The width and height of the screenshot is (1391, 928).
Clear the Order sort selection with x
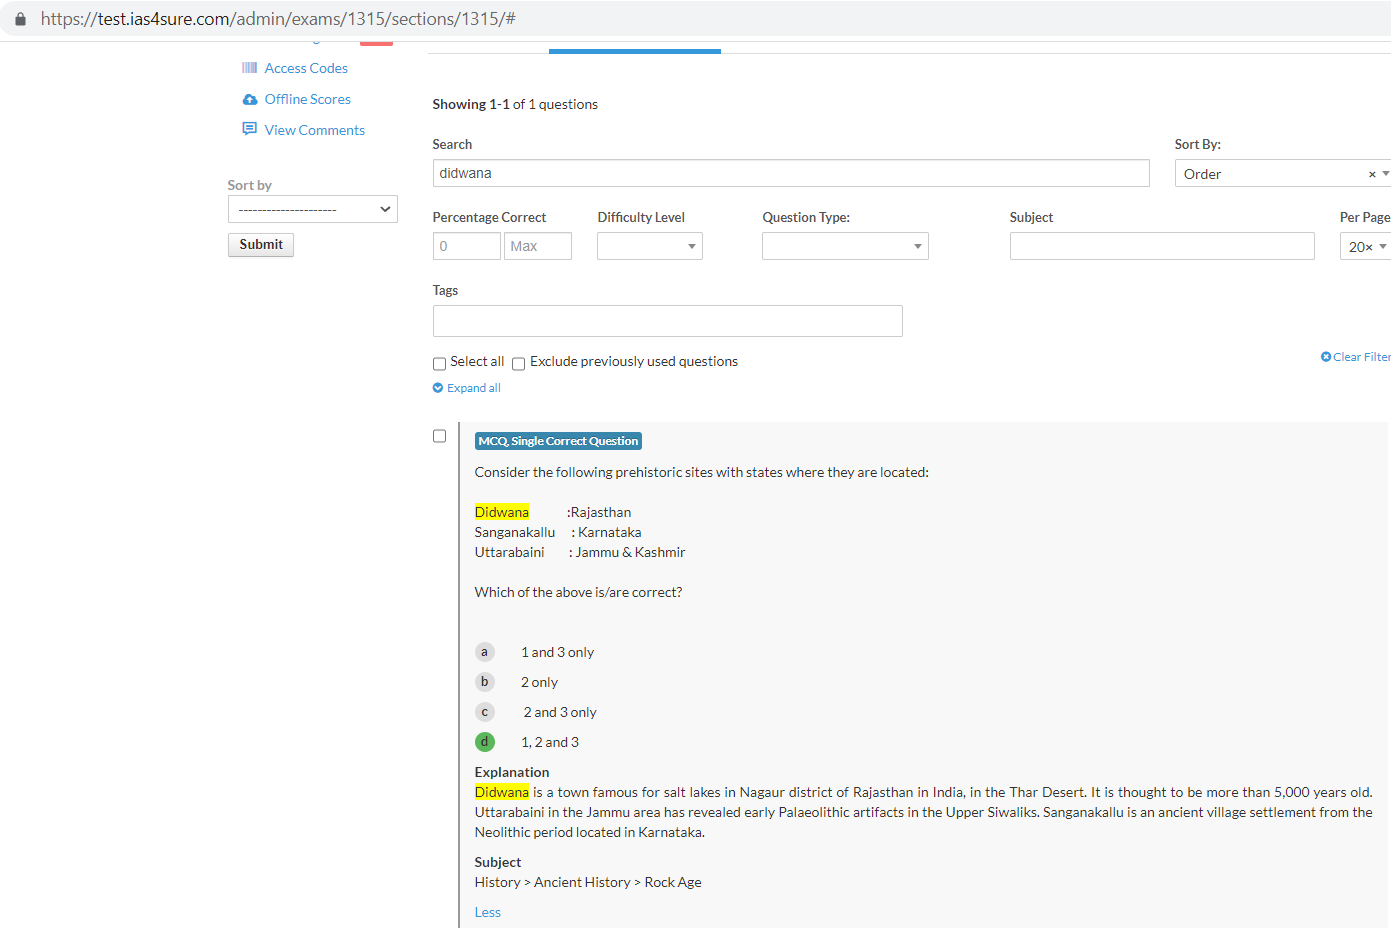(1372, 174)
